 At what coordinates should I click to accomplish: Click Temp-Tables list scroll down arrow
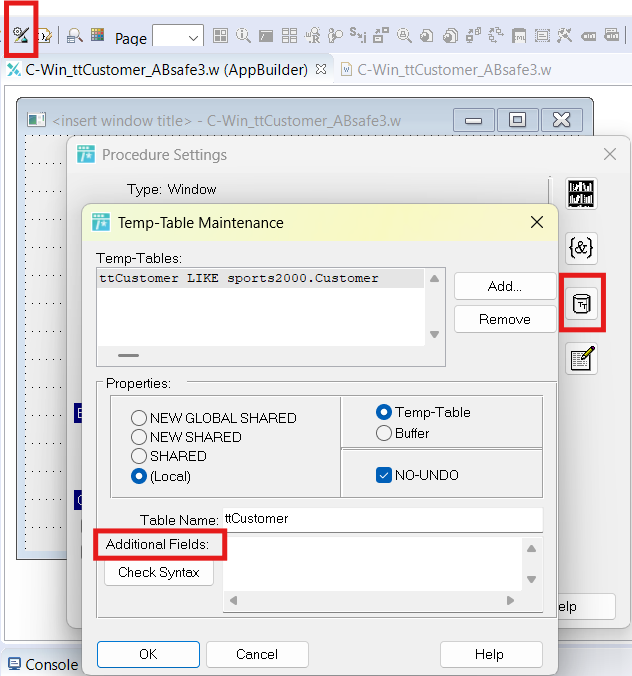[435, 334]
